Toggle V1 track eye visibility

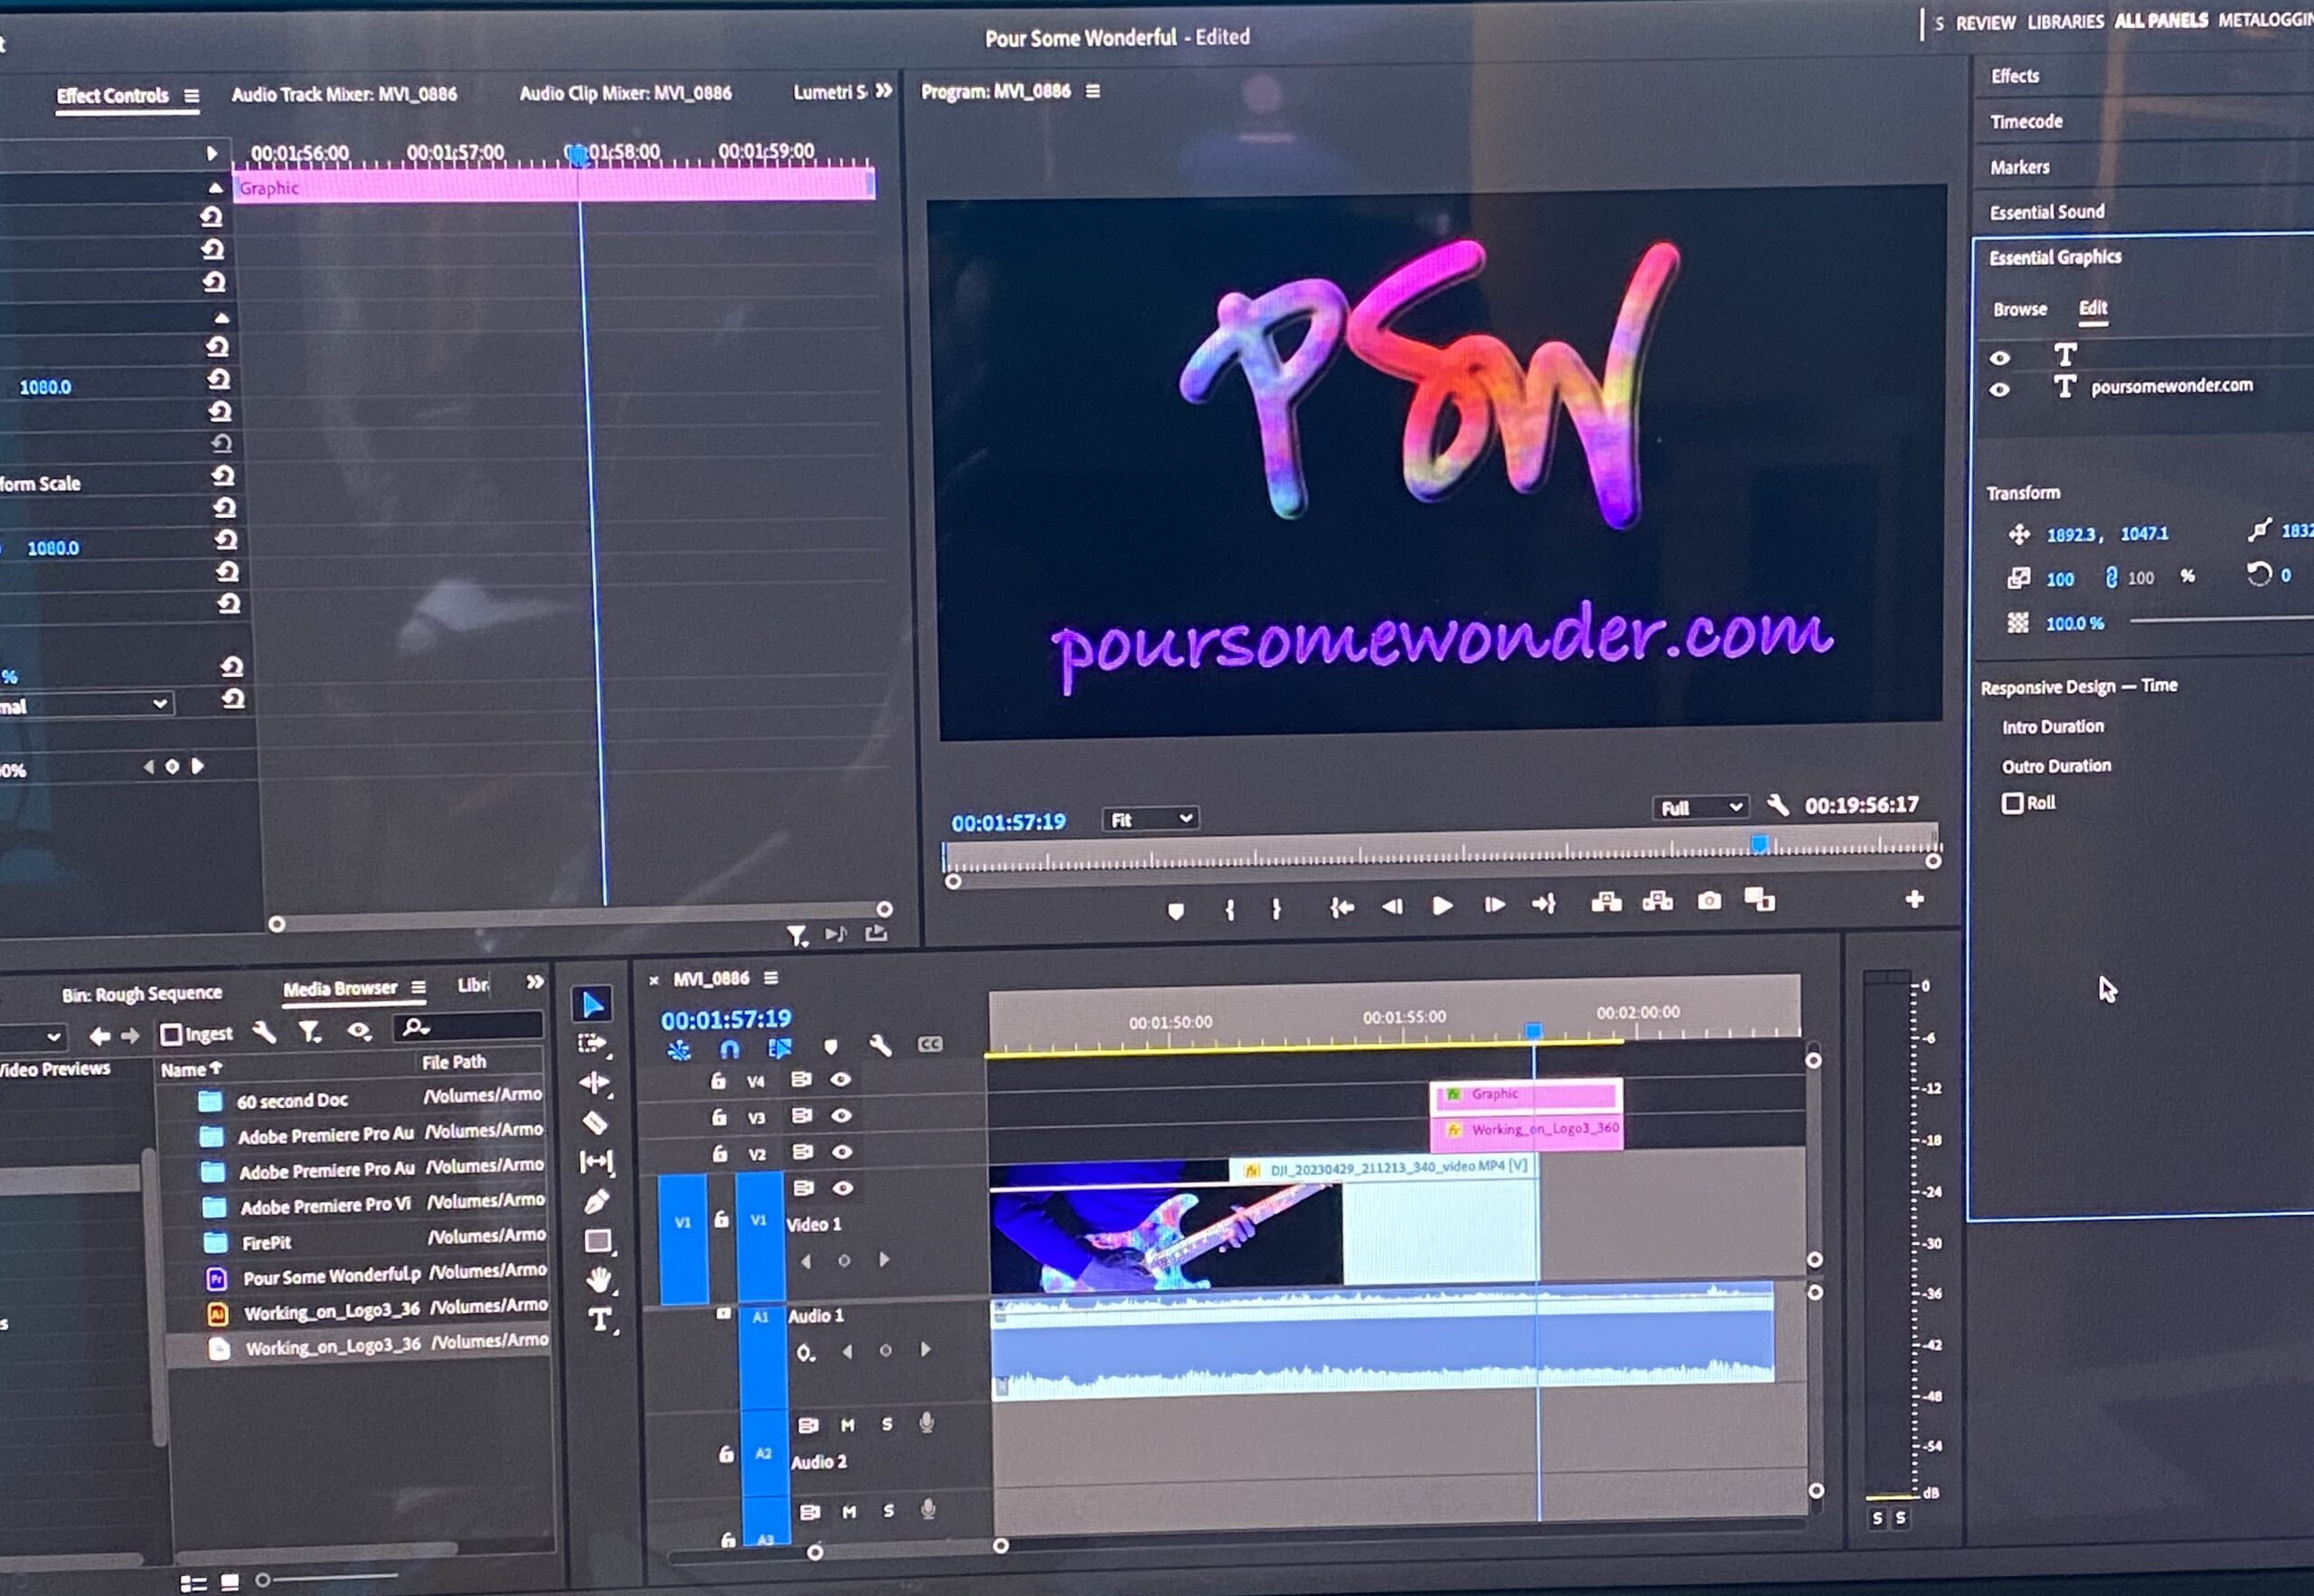pos(844,1188)
